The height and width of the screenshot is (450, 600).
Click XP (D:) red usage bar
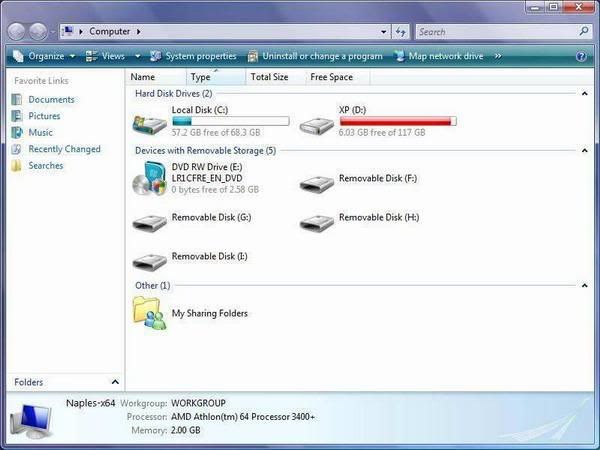tap(398, 121)
